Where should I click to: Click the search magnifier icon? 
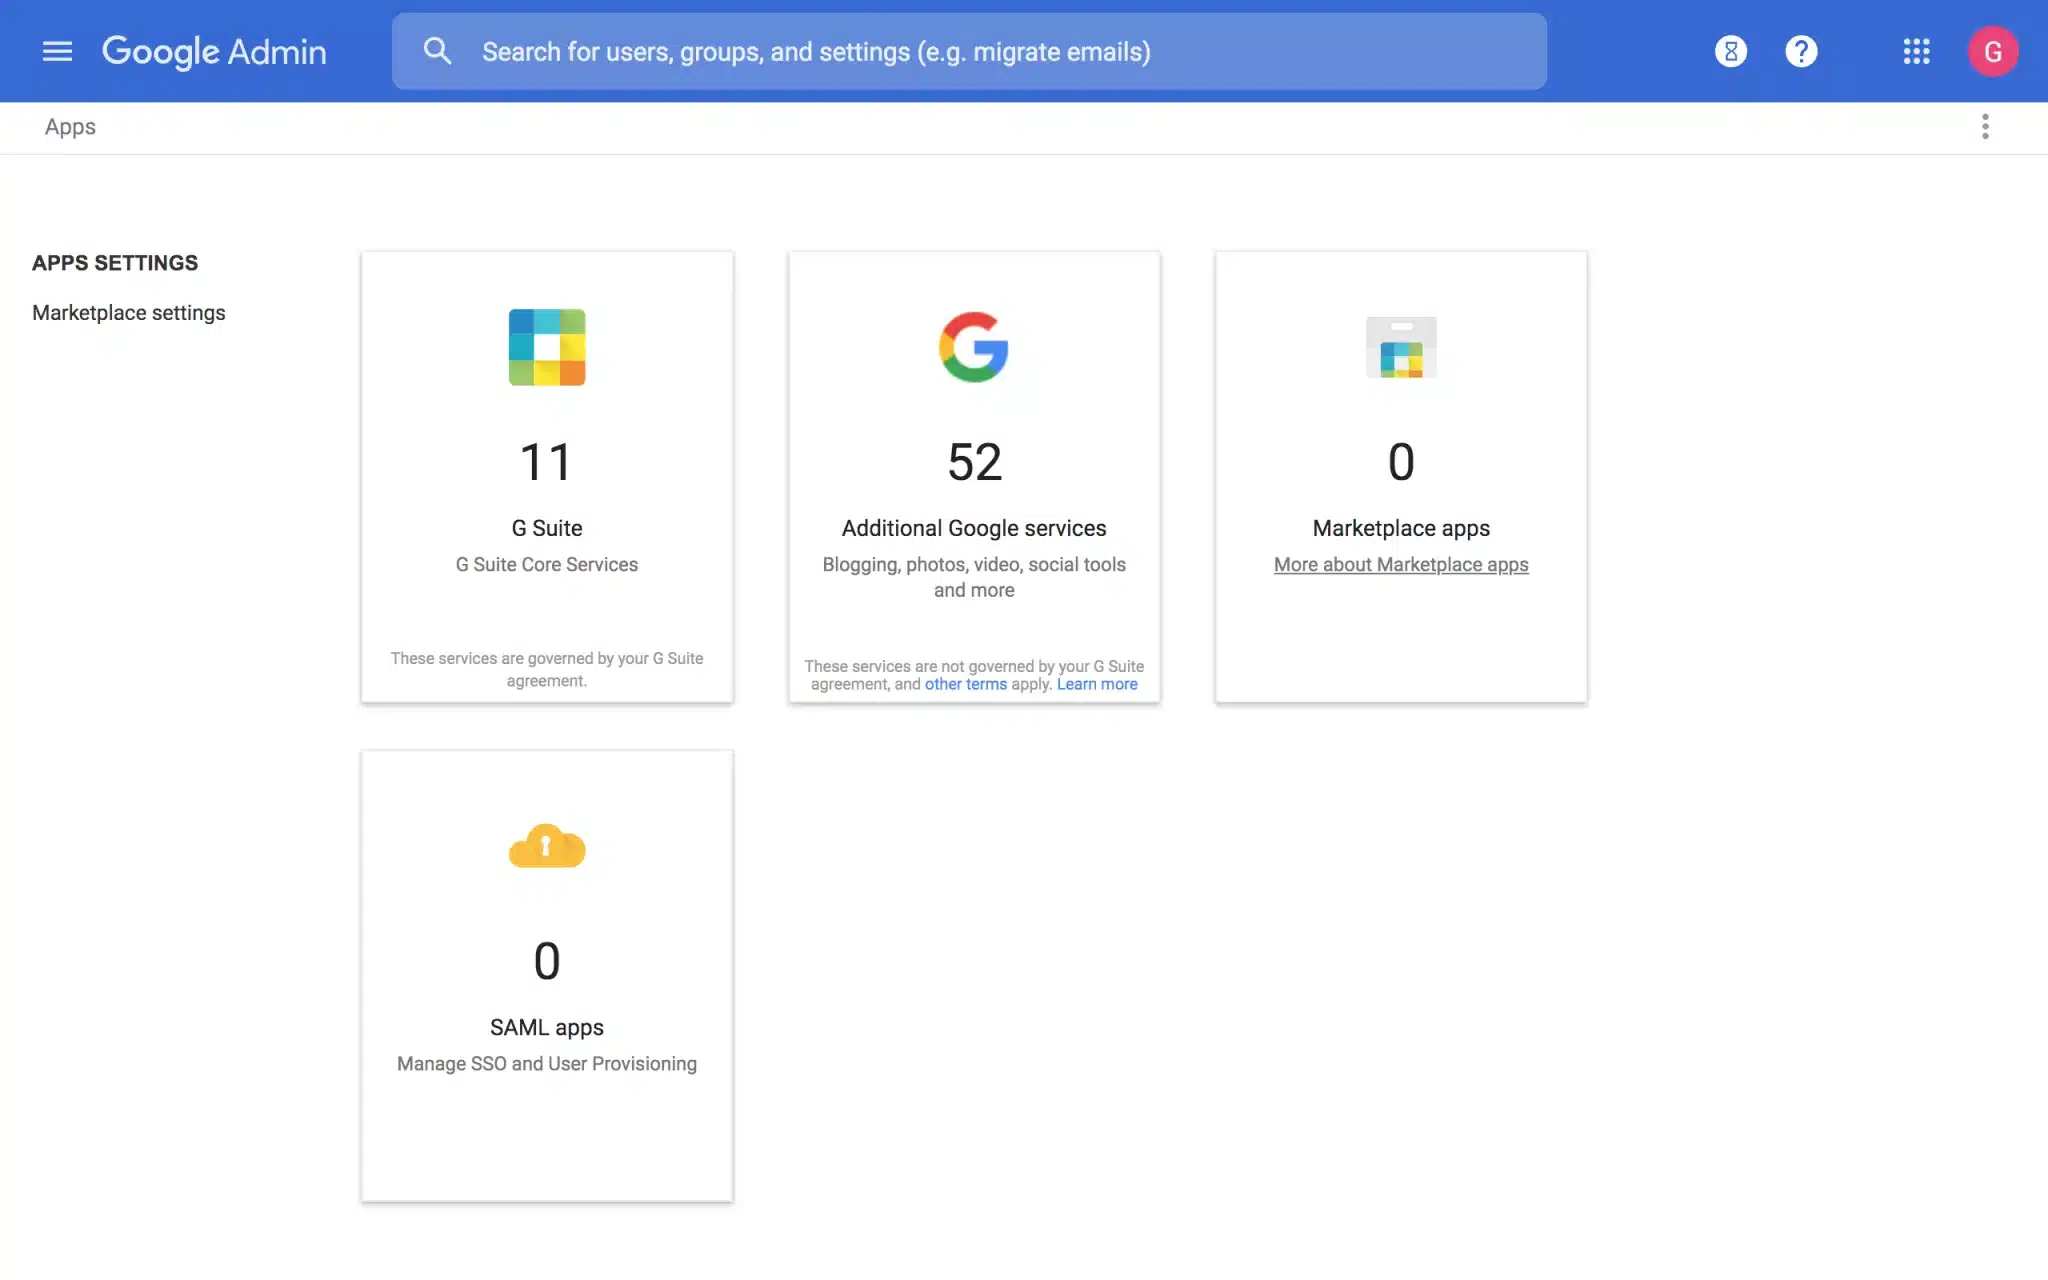pos(437,51)
